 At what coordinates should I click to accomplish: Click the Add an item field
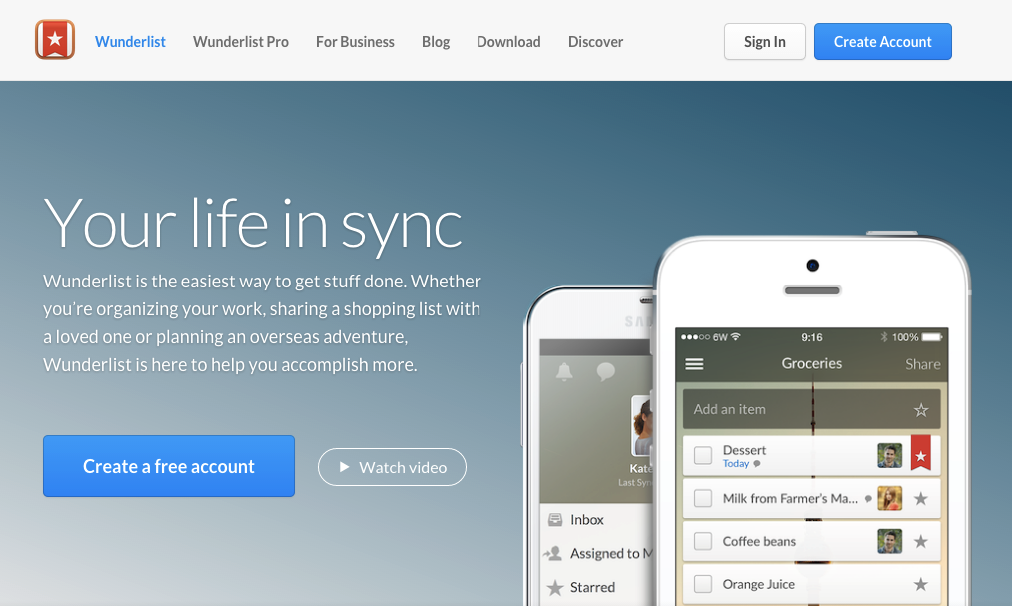(x=811, y=409)
